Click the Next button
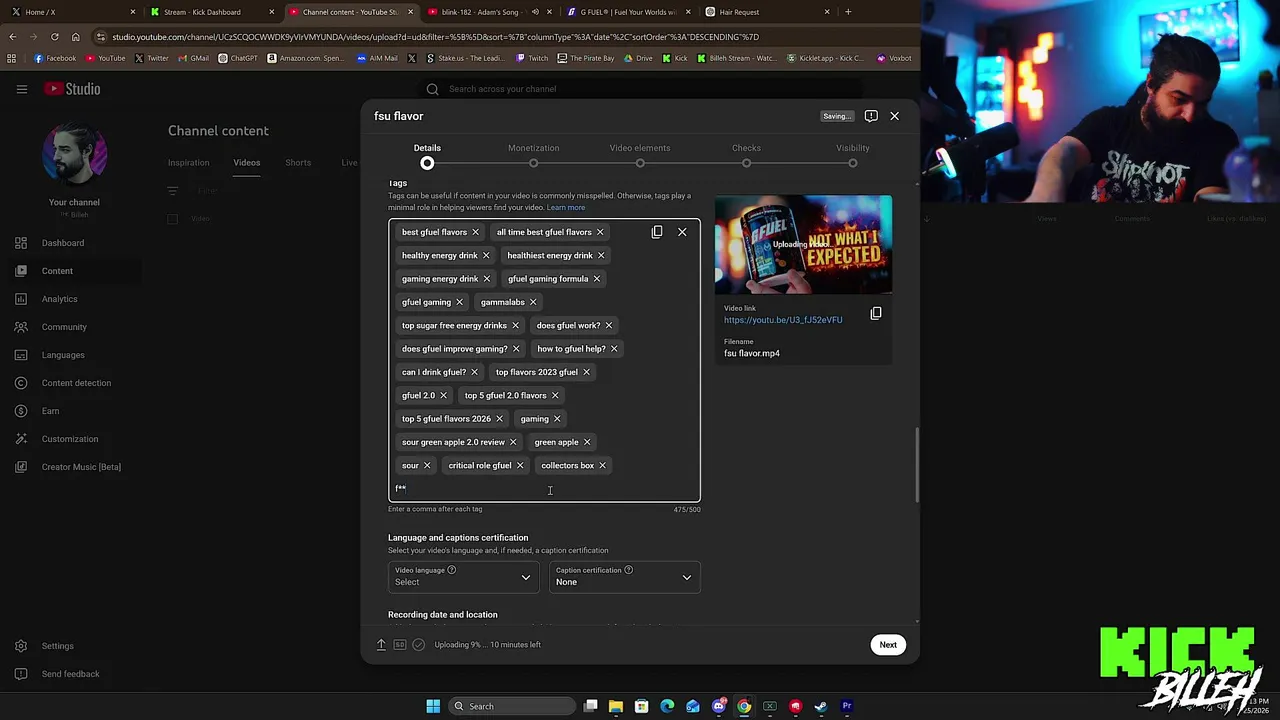The width and height of the screenshot is (1280, 720). (888, 645)
